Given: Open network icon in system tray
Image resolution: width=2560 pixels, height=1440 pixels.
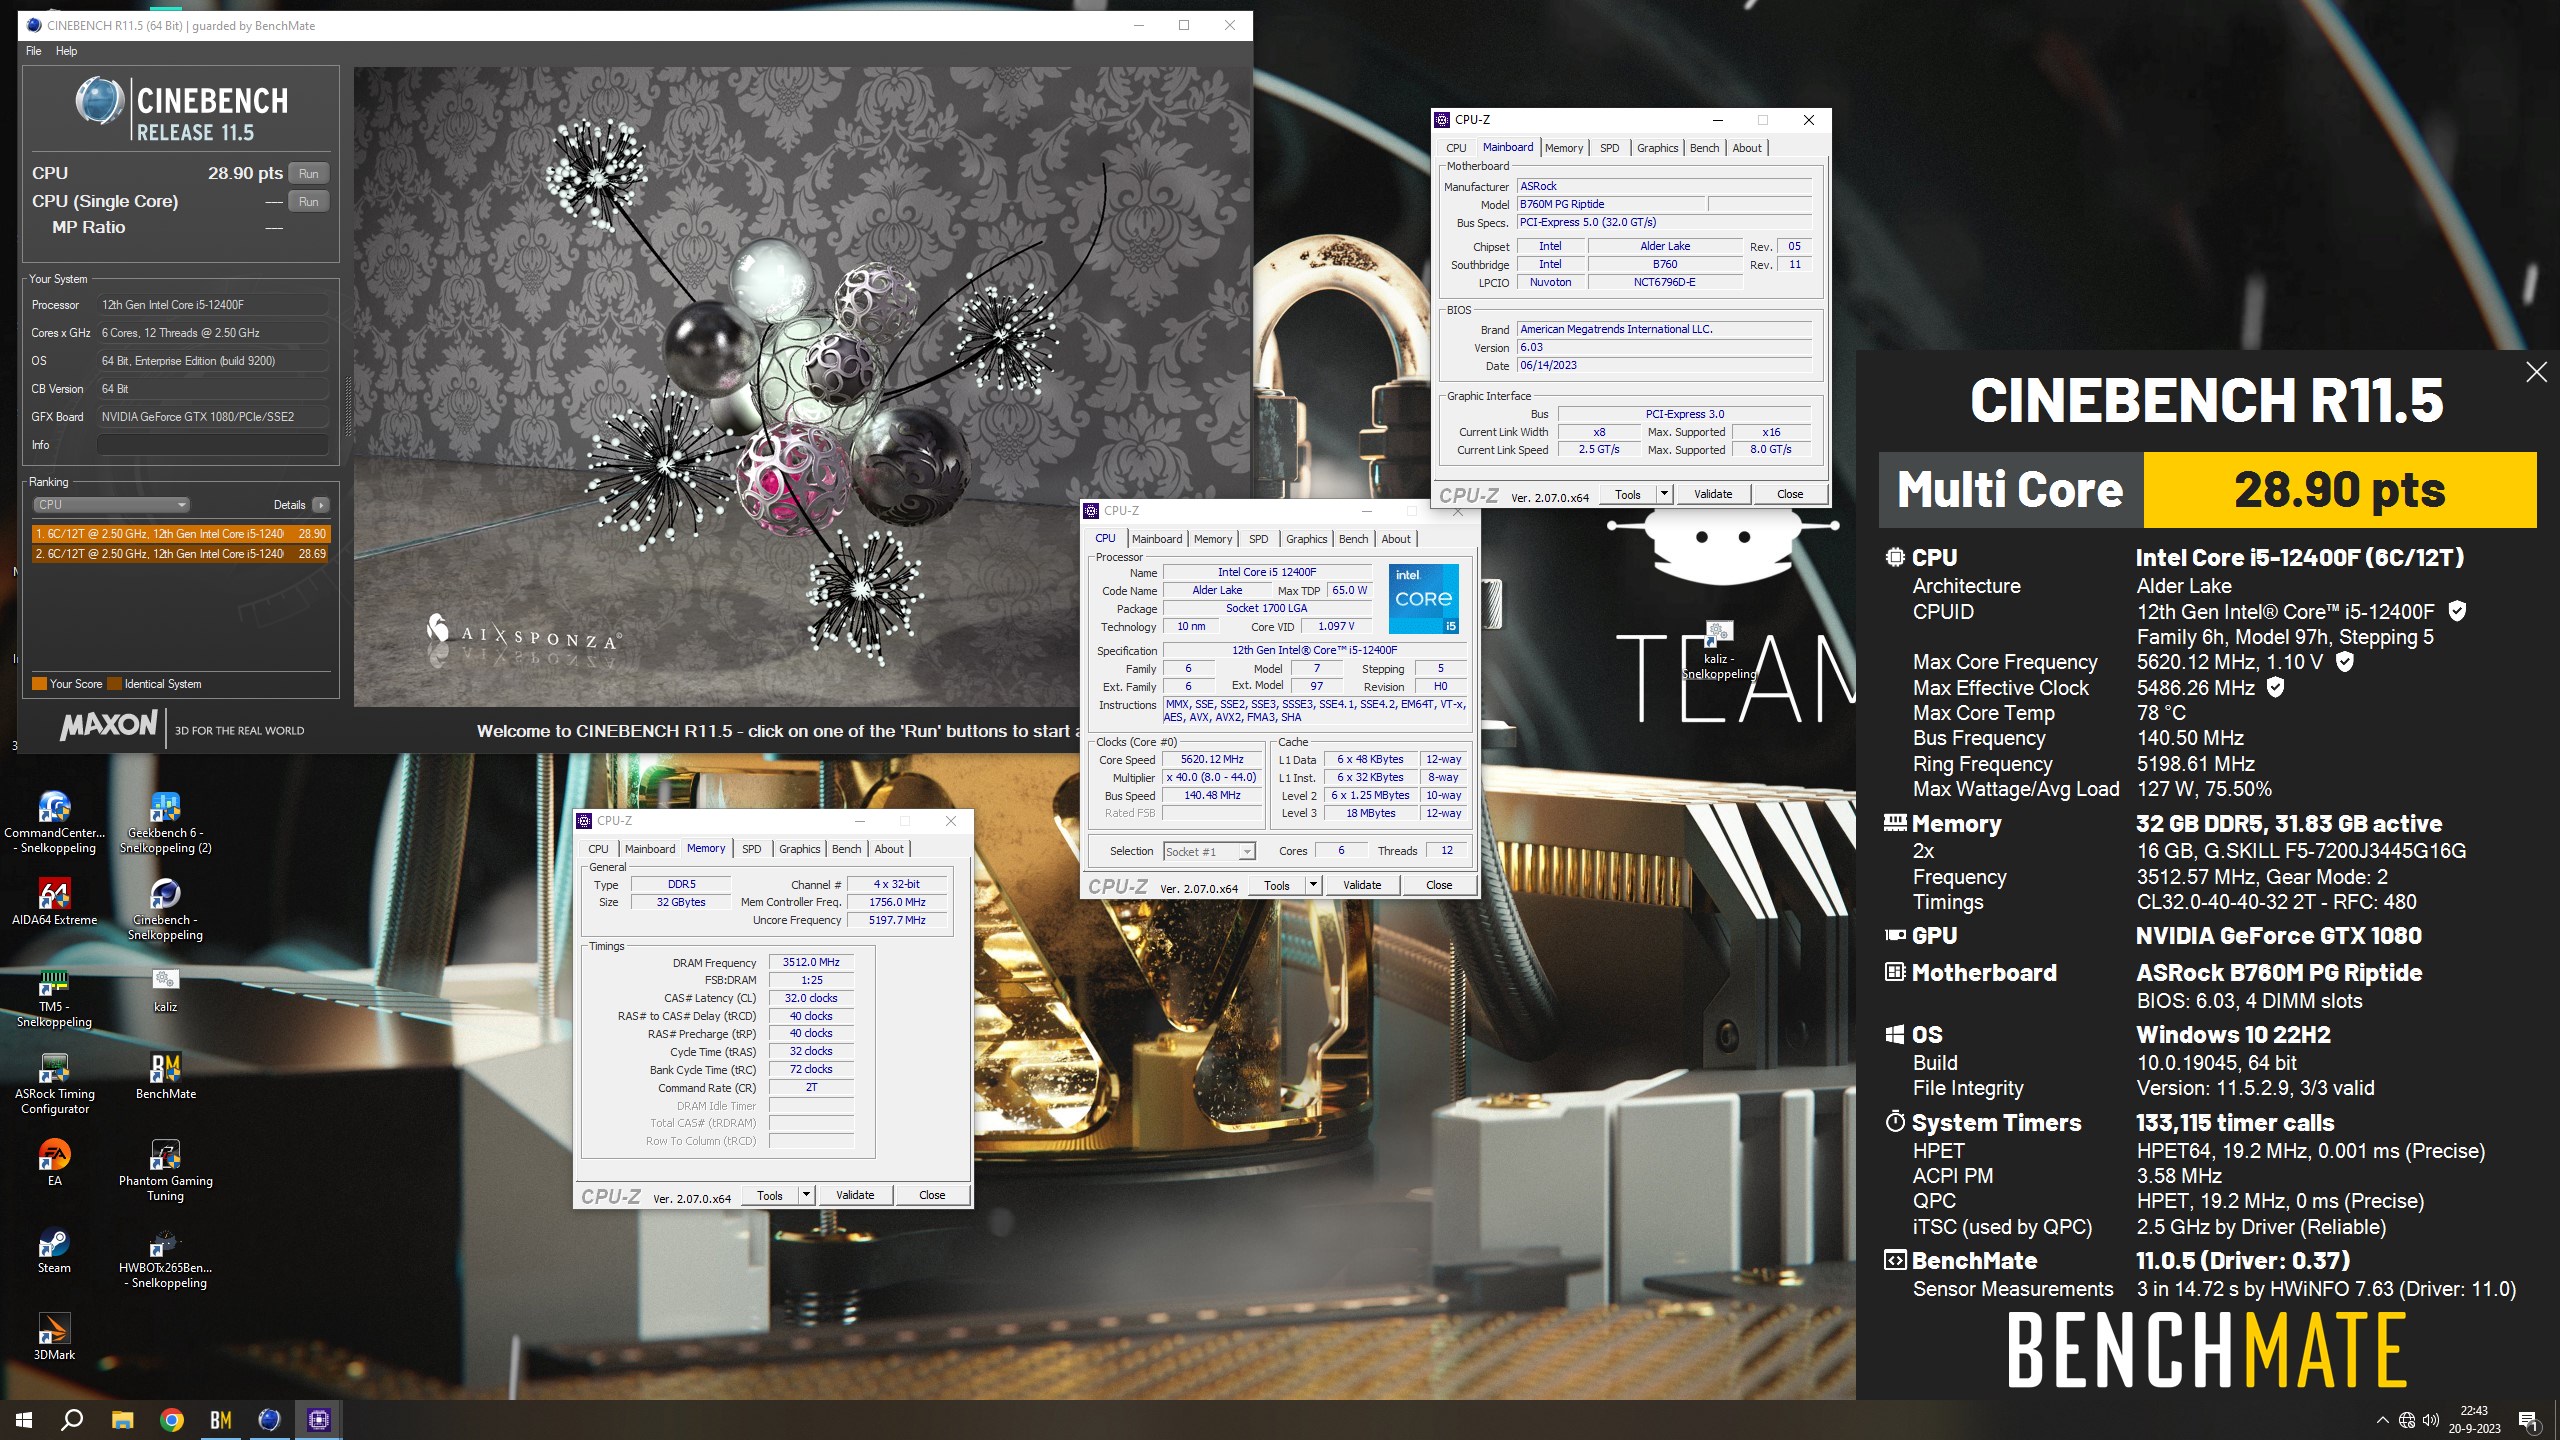Looking at the screenshot, I should pos(2407,1420).
